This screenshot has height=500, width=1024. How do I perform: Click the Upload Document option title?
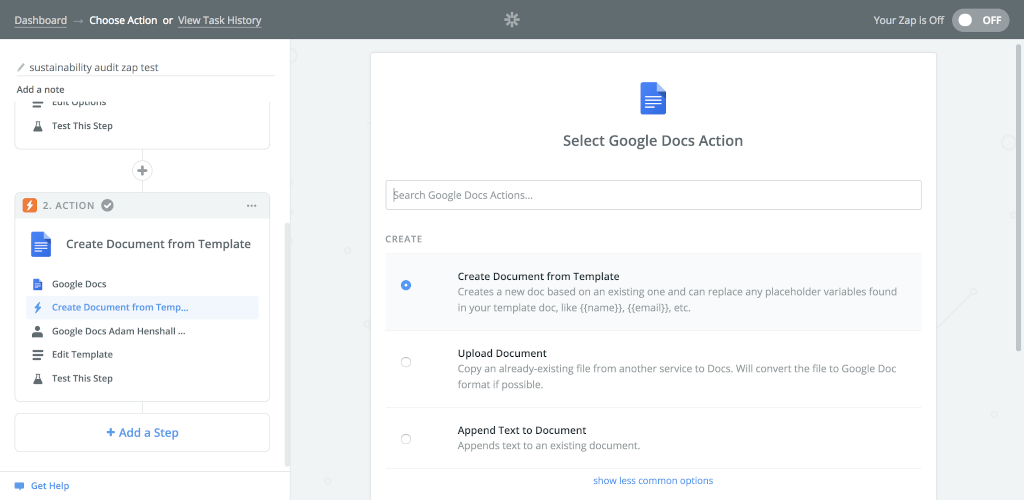[502, 354]
